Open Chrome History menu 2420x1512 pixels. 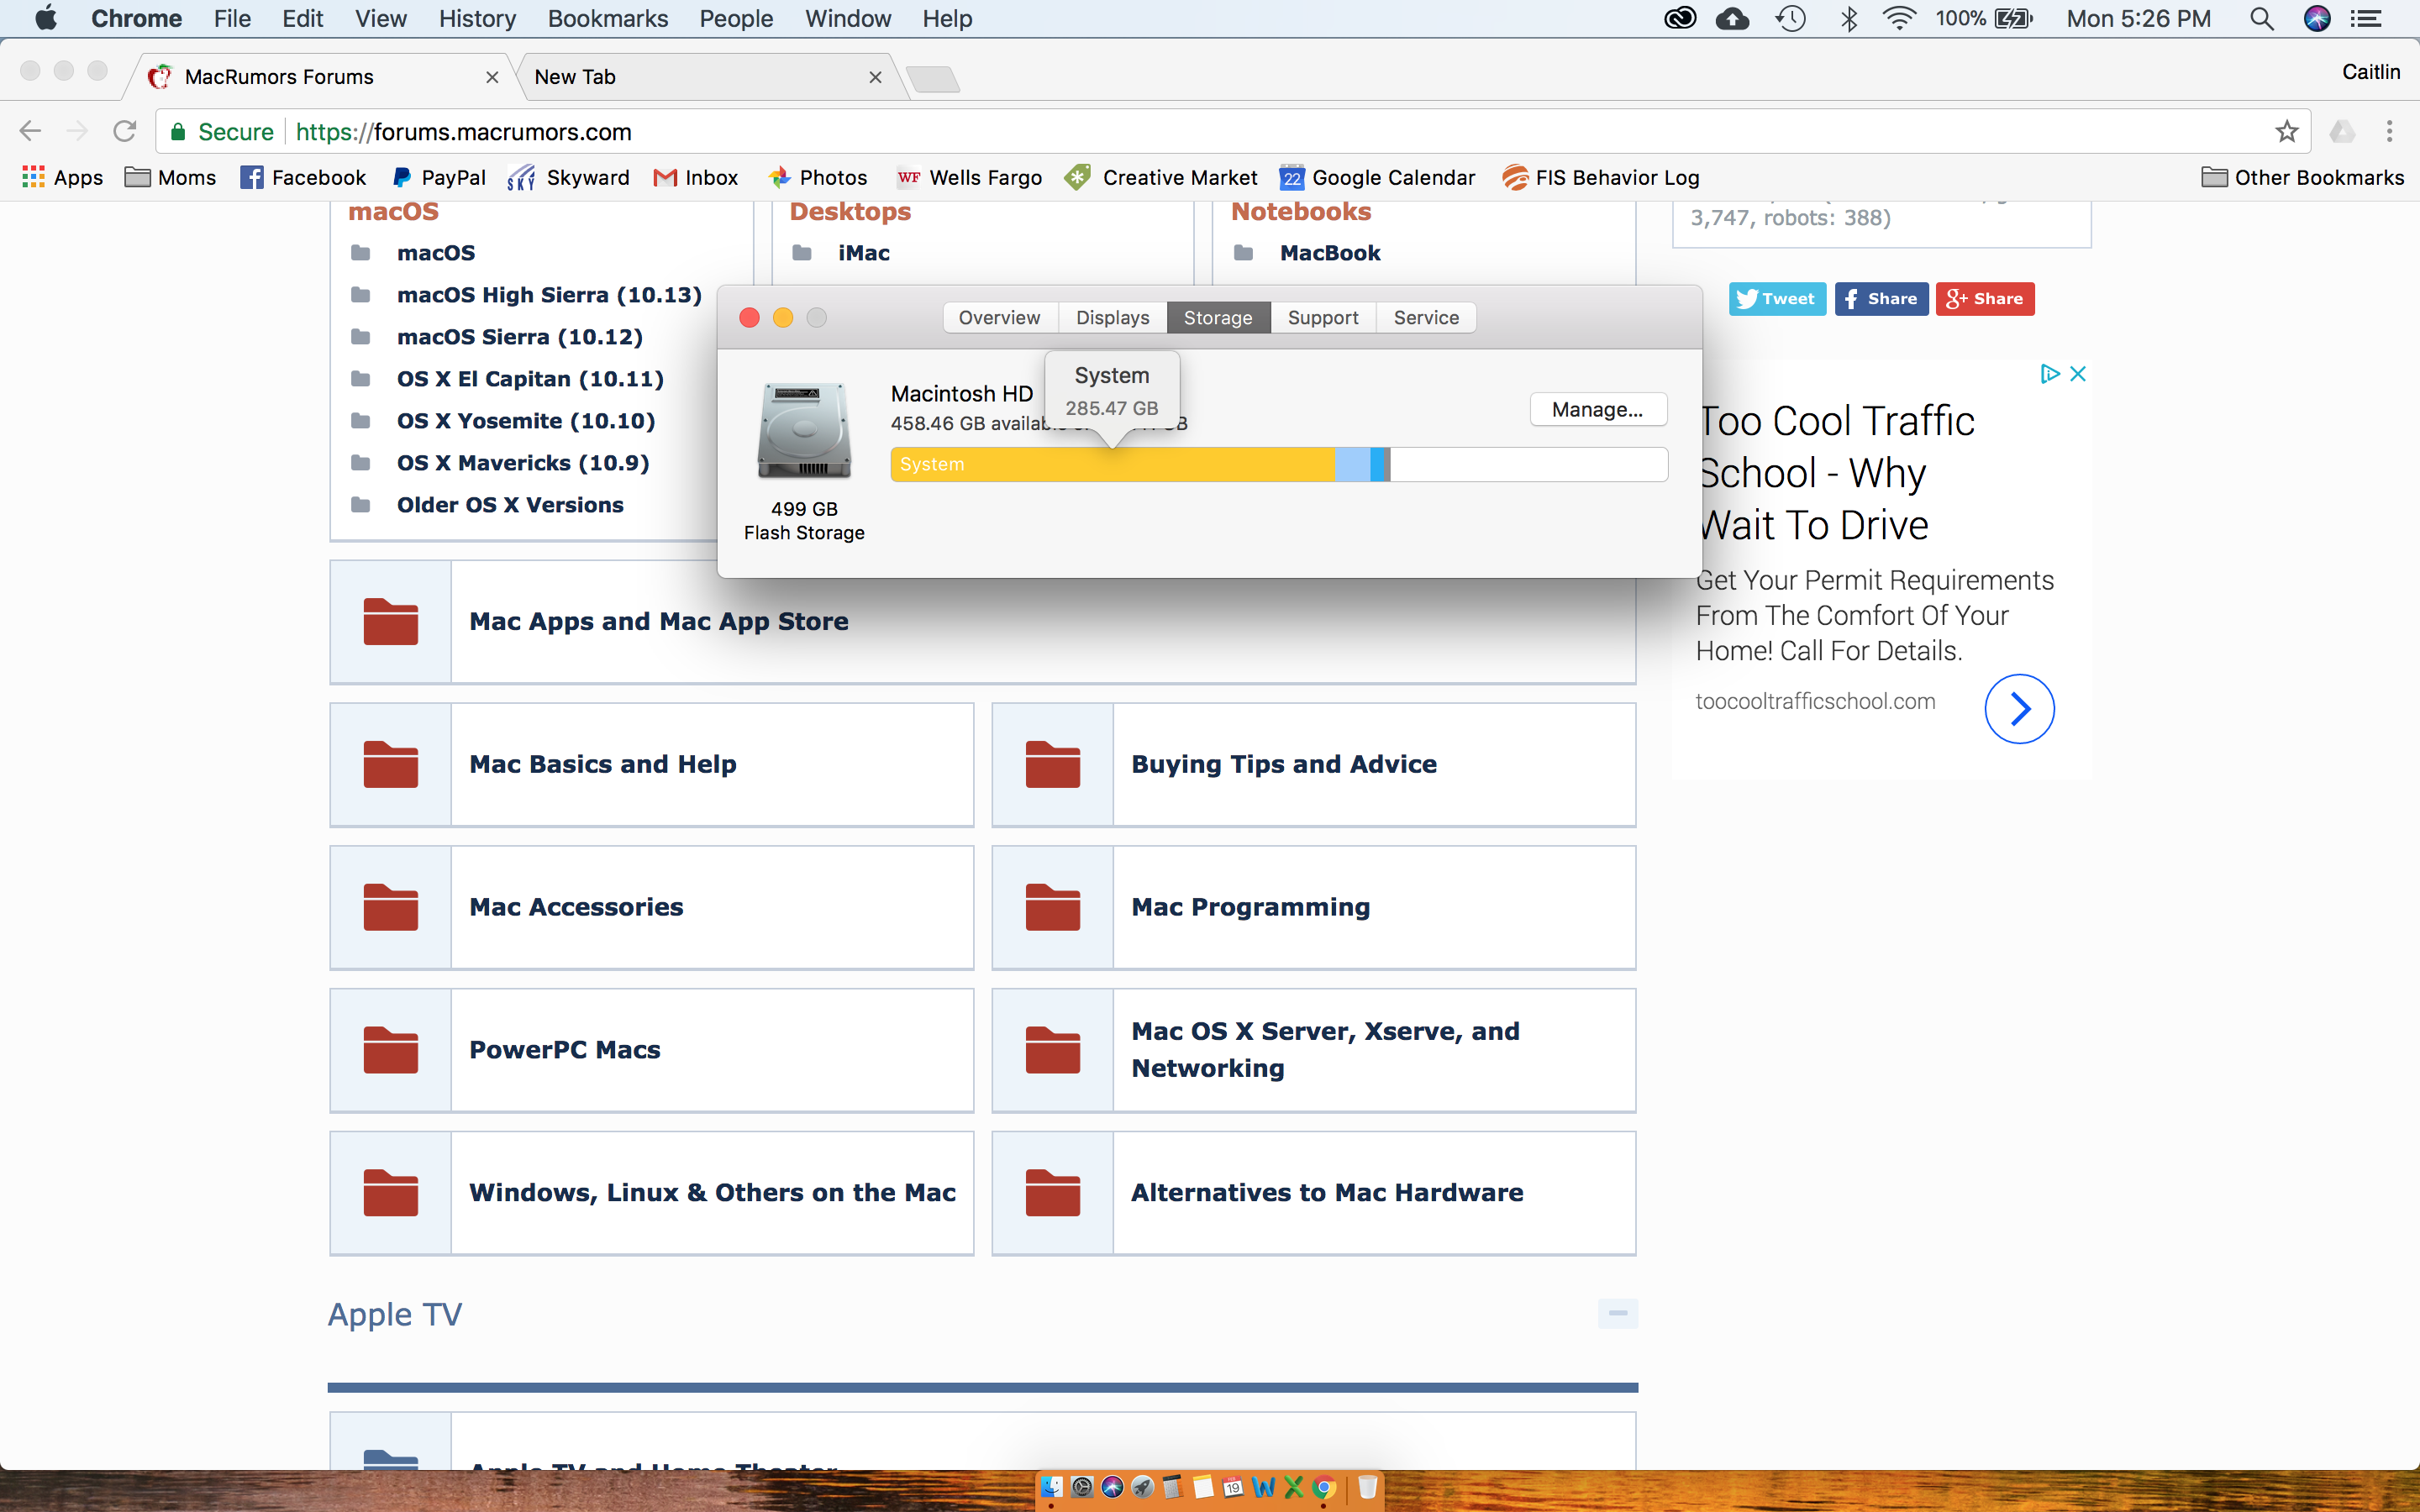pos(477,18)
